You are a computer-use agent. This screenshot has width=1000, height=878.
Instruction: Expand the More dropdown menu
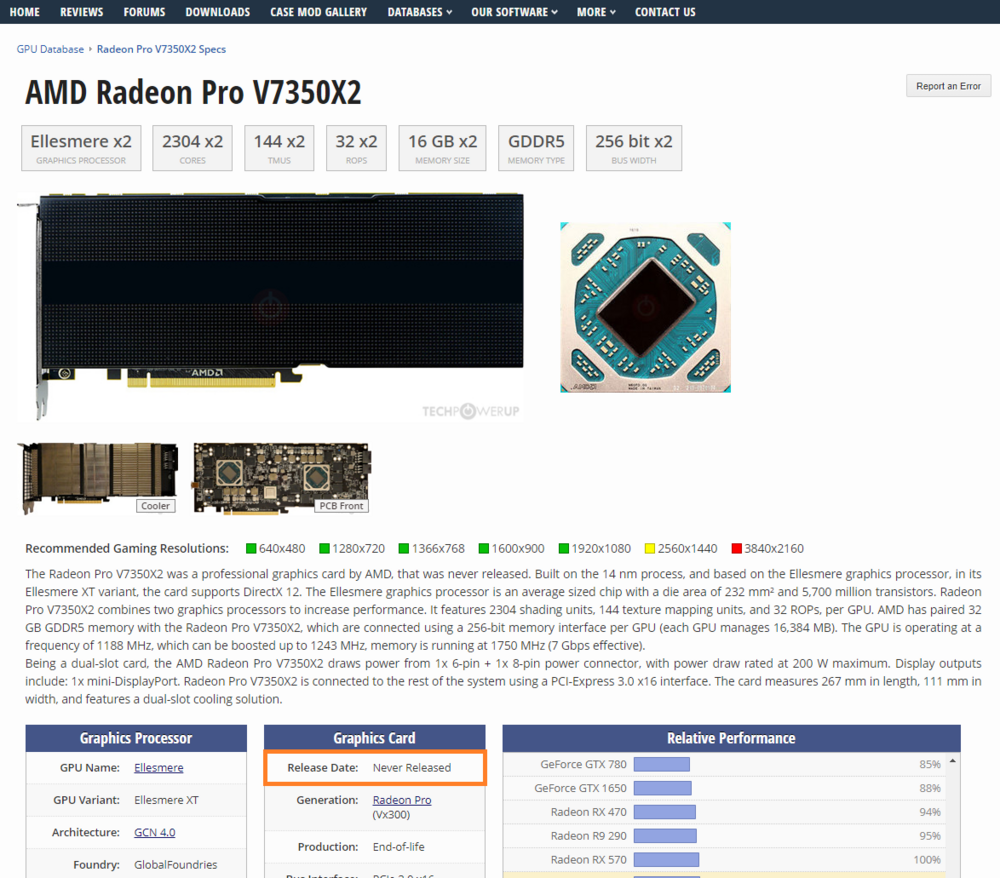click(596, 12)
